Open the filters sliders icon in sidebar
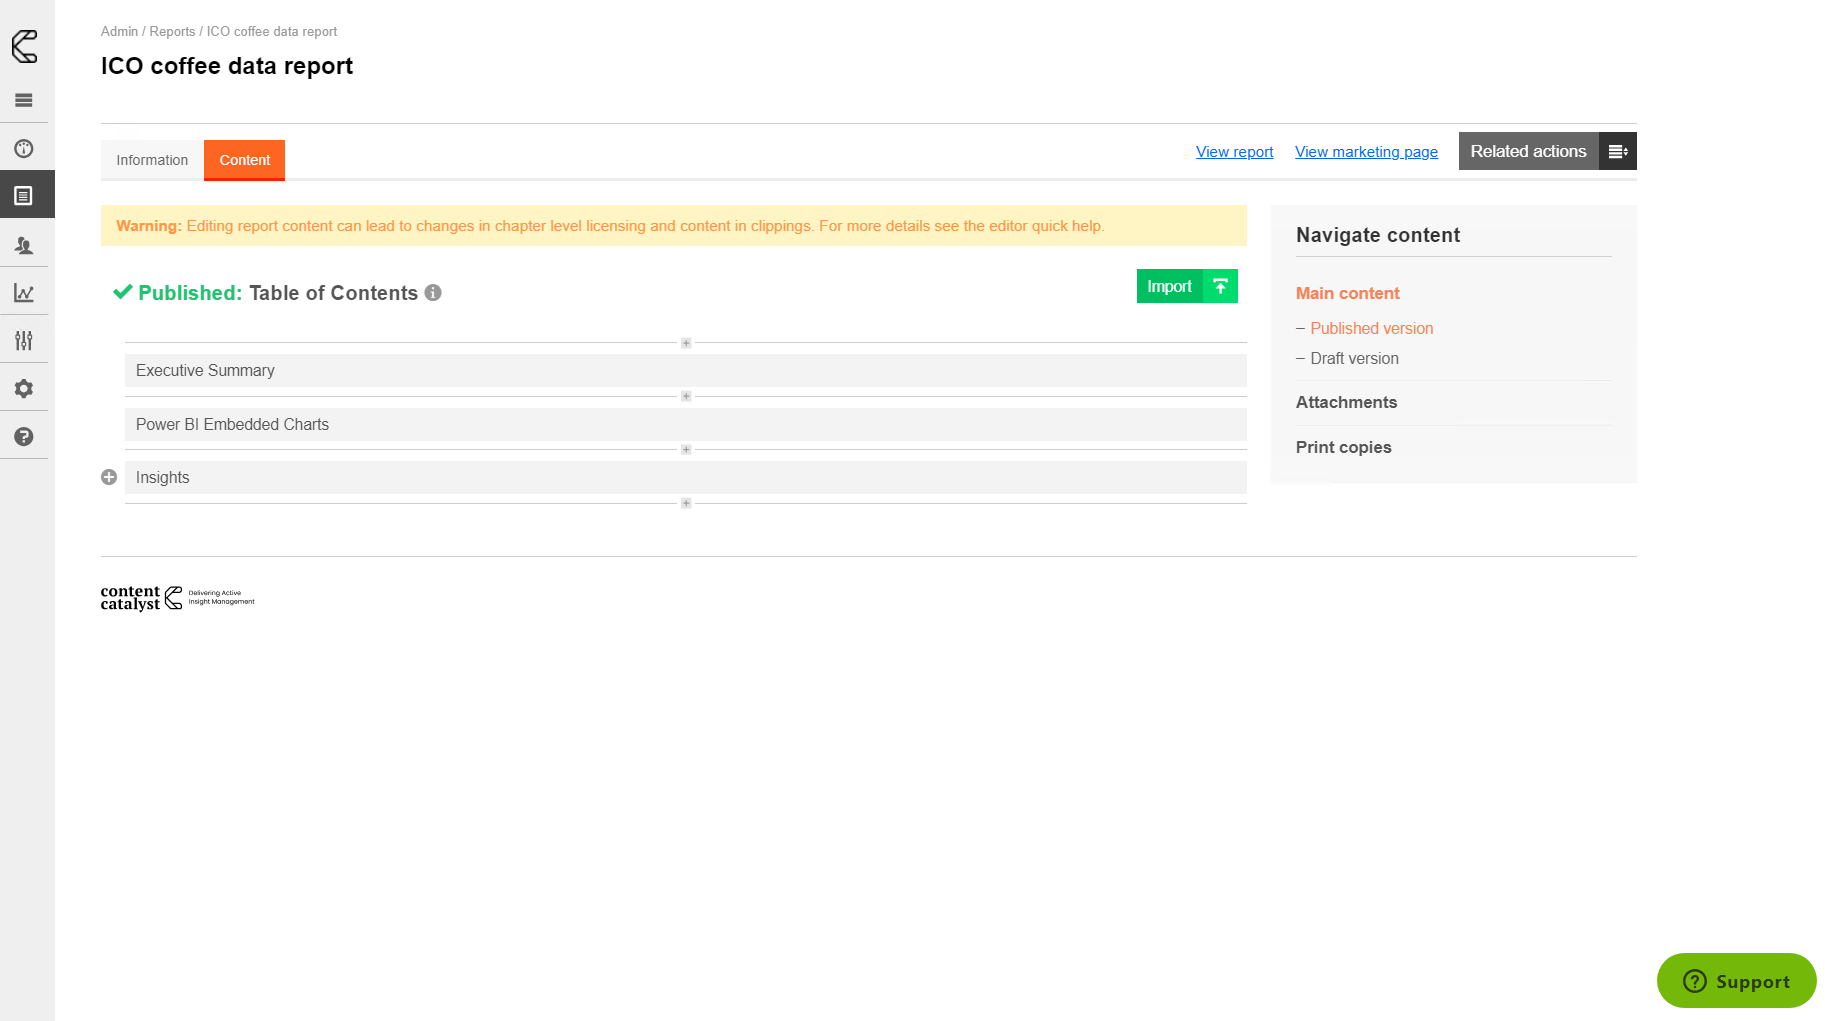 click(25, 339)
